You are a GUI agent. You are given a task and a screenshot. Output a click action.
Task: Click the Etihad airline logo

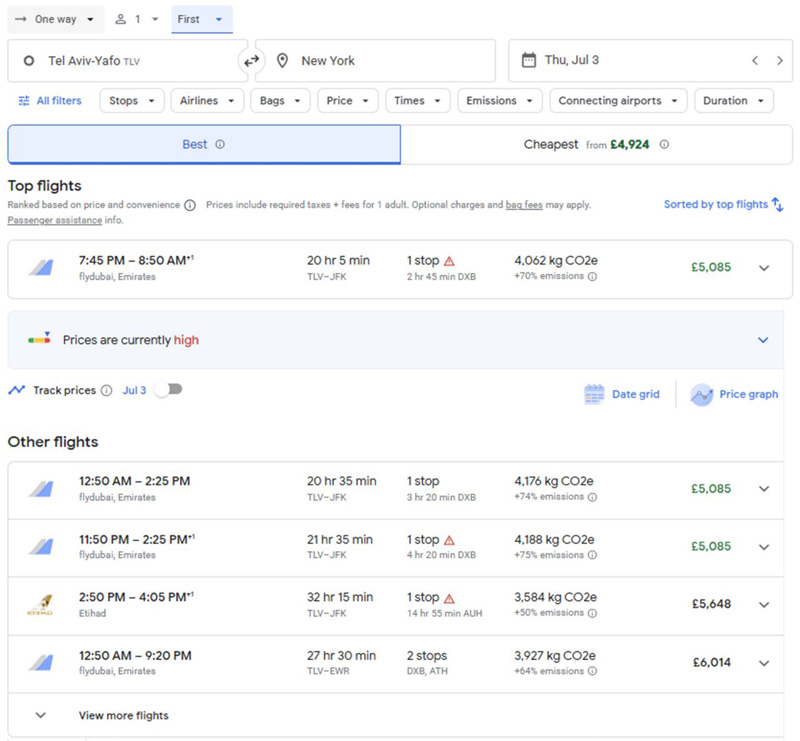coord(40,605)
